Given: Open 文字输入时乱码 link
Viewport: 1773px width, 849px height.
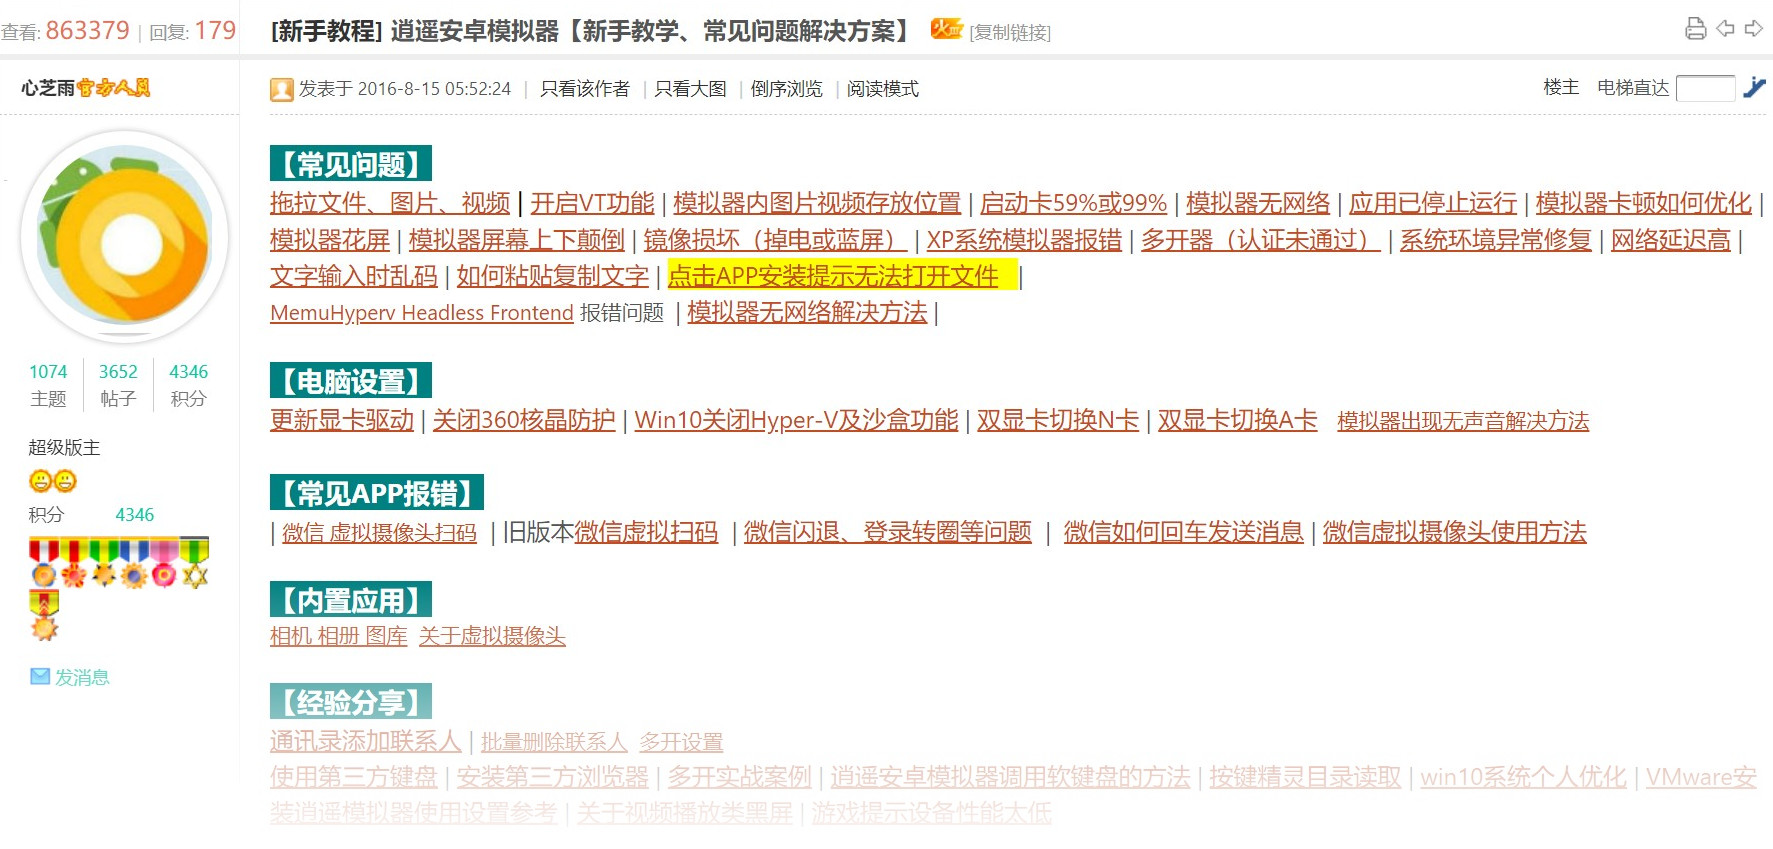Looking at the screenshot, I should point(354,276).
